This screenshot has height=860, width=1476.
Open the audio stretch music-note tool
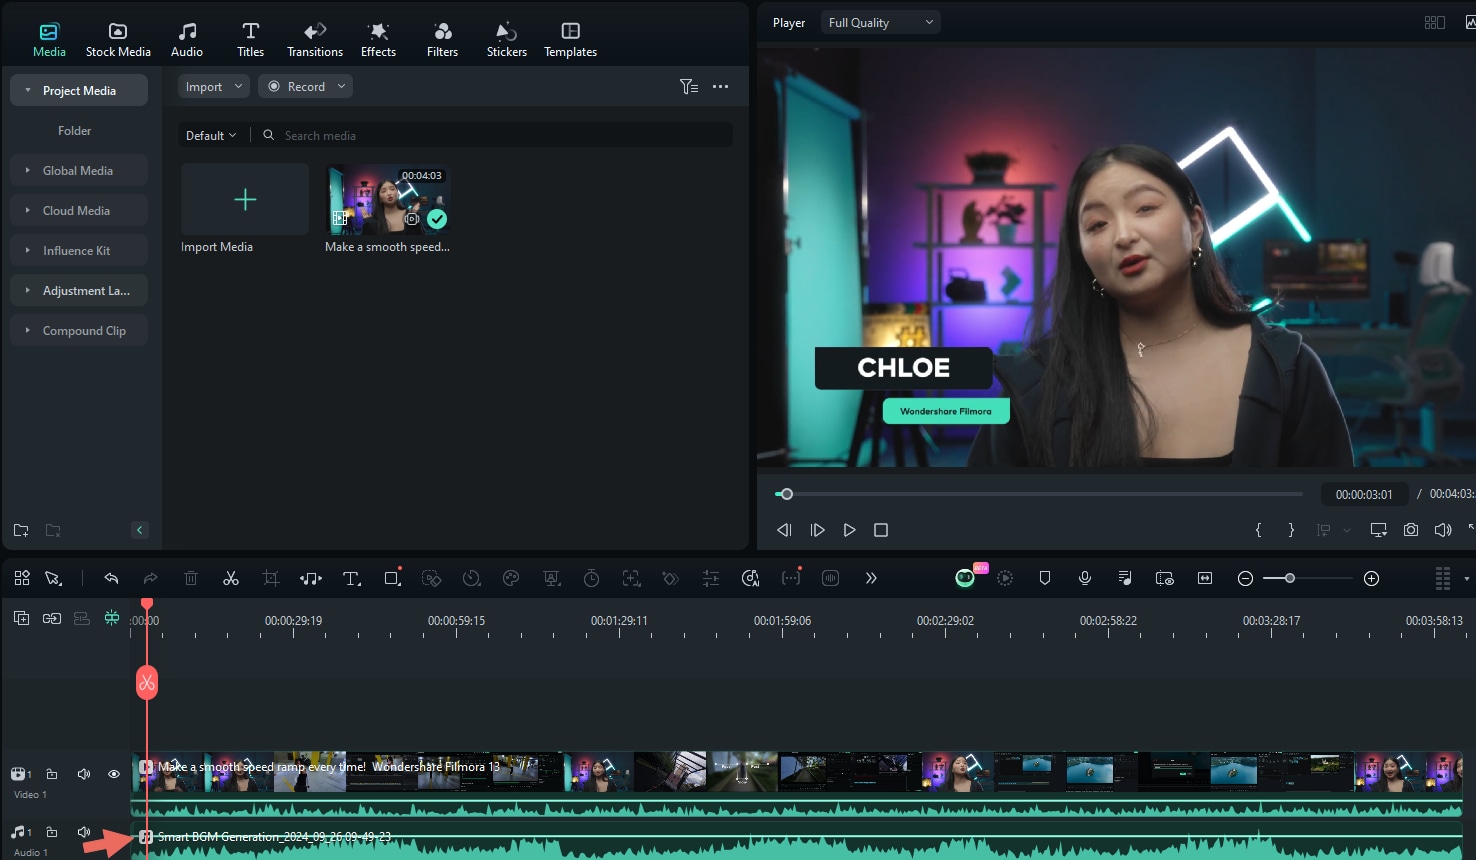point(311,578)
